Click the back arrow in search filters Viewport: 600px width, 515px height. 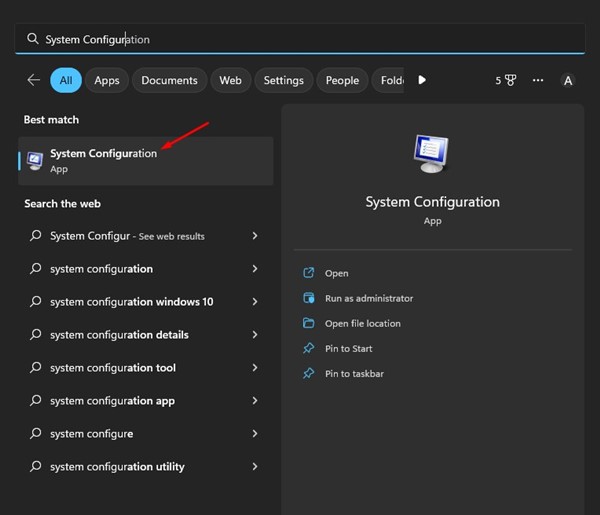pyautogui.click(x=34, y=80)
